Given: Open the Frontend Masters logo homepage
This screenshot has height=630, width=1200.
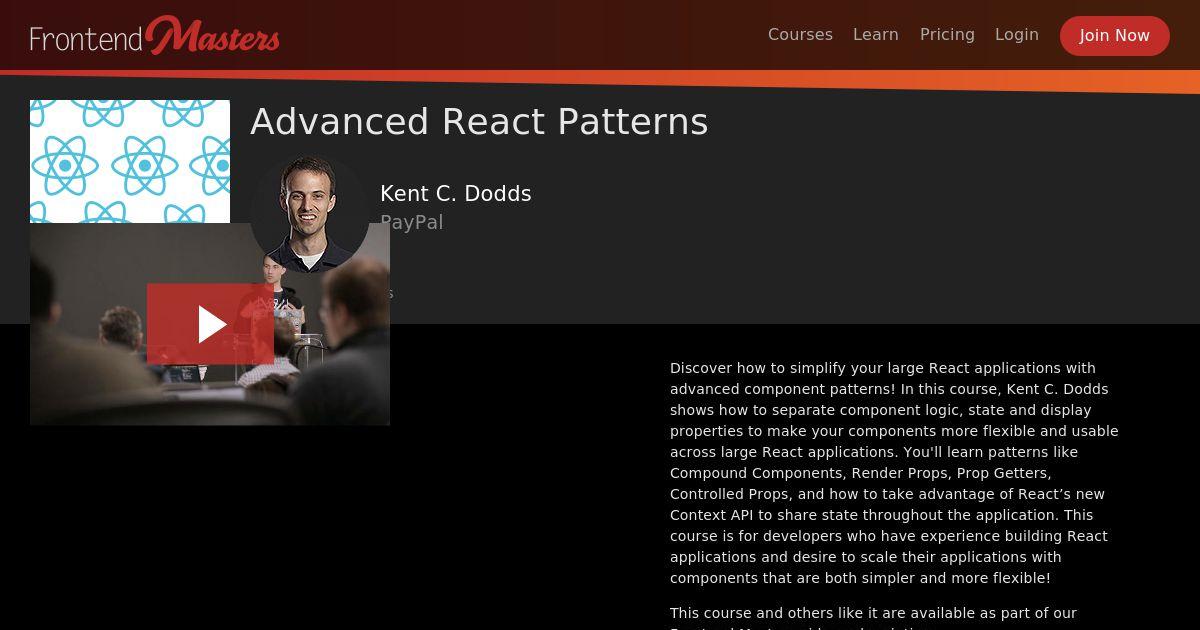Looking at the screenshot, I should tap(155, 36).
